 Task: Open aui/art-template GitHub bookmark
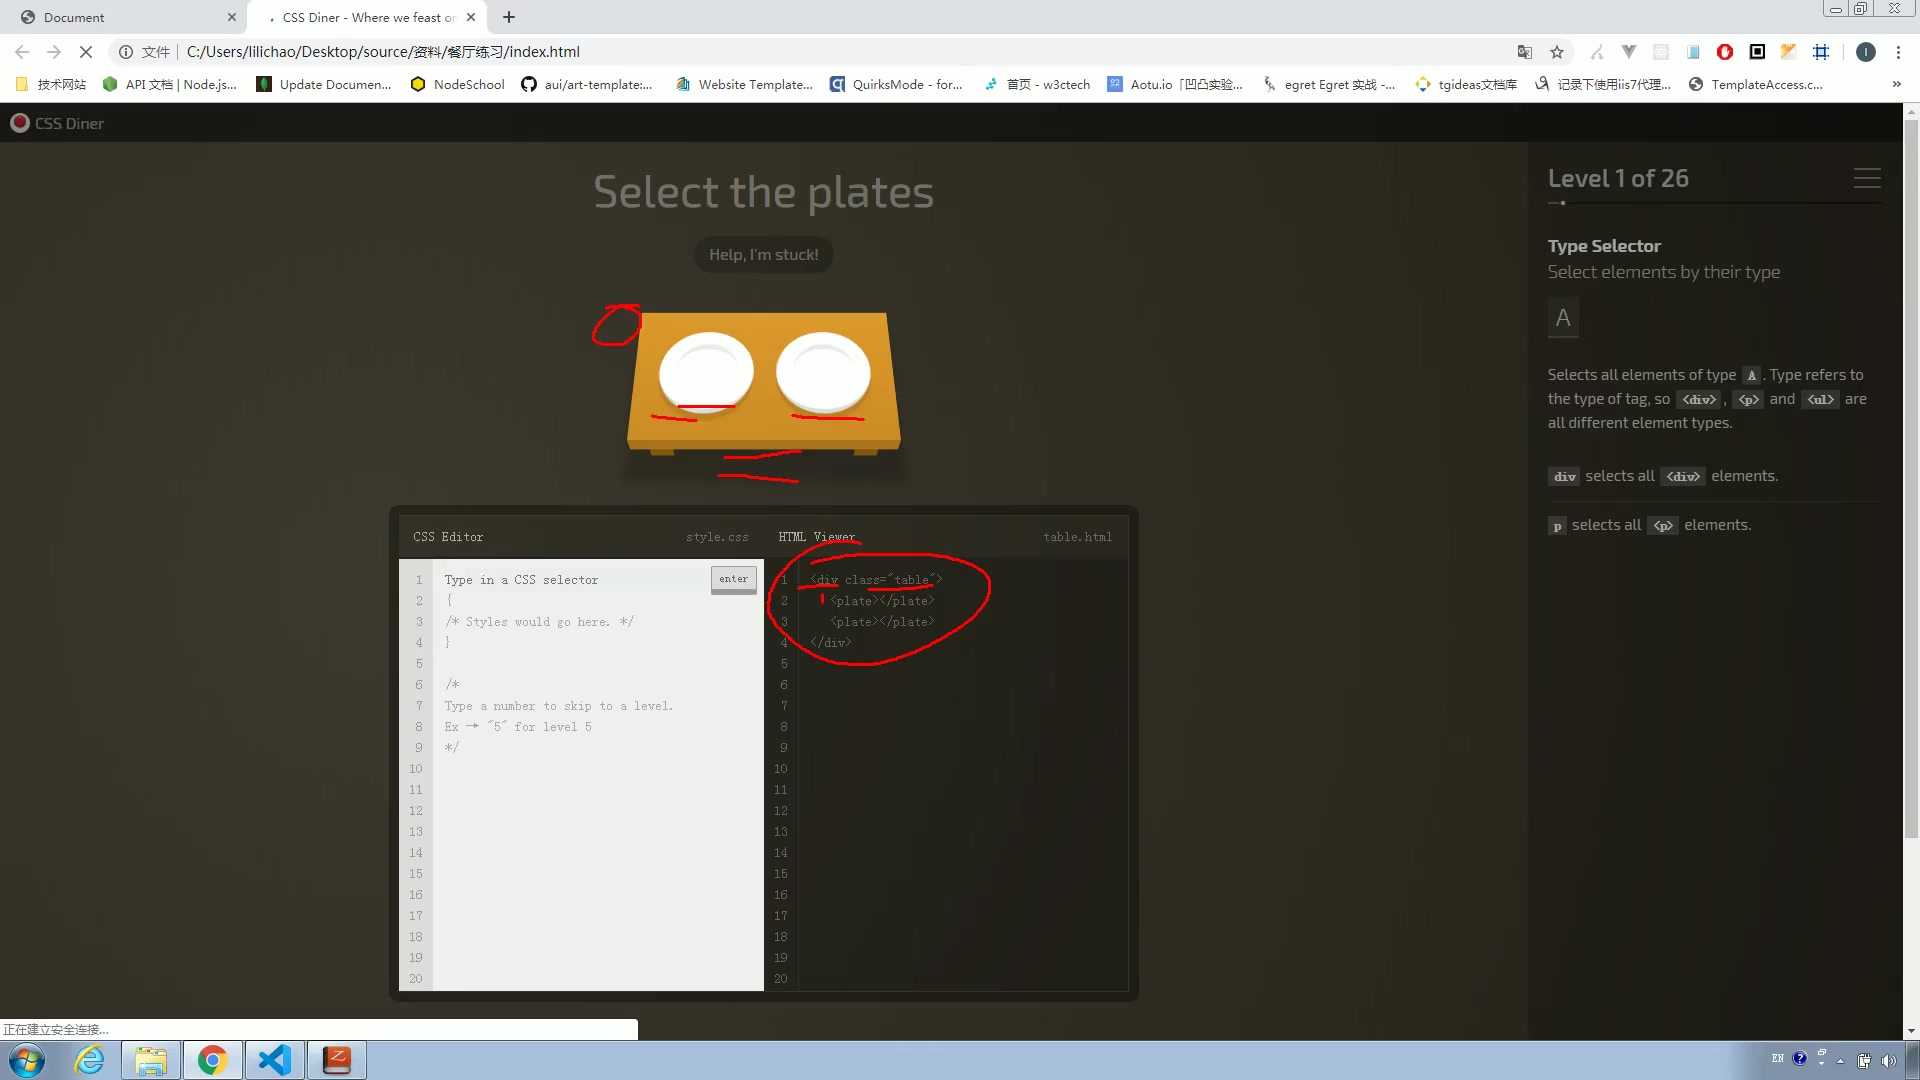(x=587, y=84)
